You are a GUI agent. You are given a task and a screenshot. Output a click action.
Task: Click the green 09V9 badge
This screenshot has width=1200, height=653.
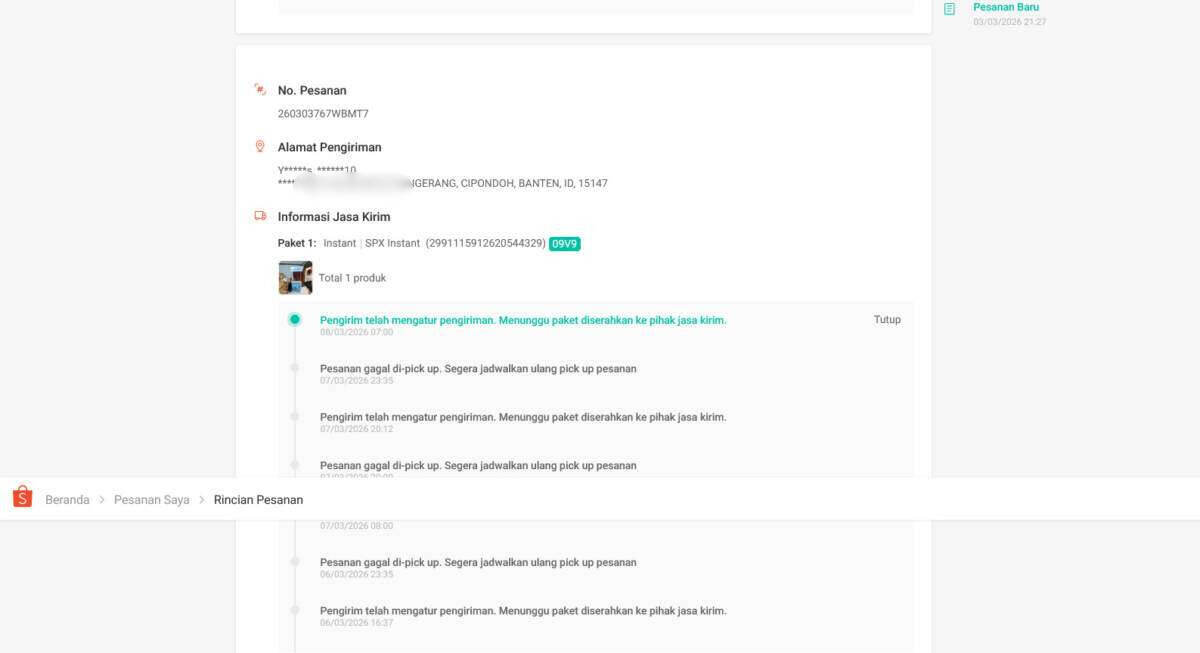tap(565, 244)
